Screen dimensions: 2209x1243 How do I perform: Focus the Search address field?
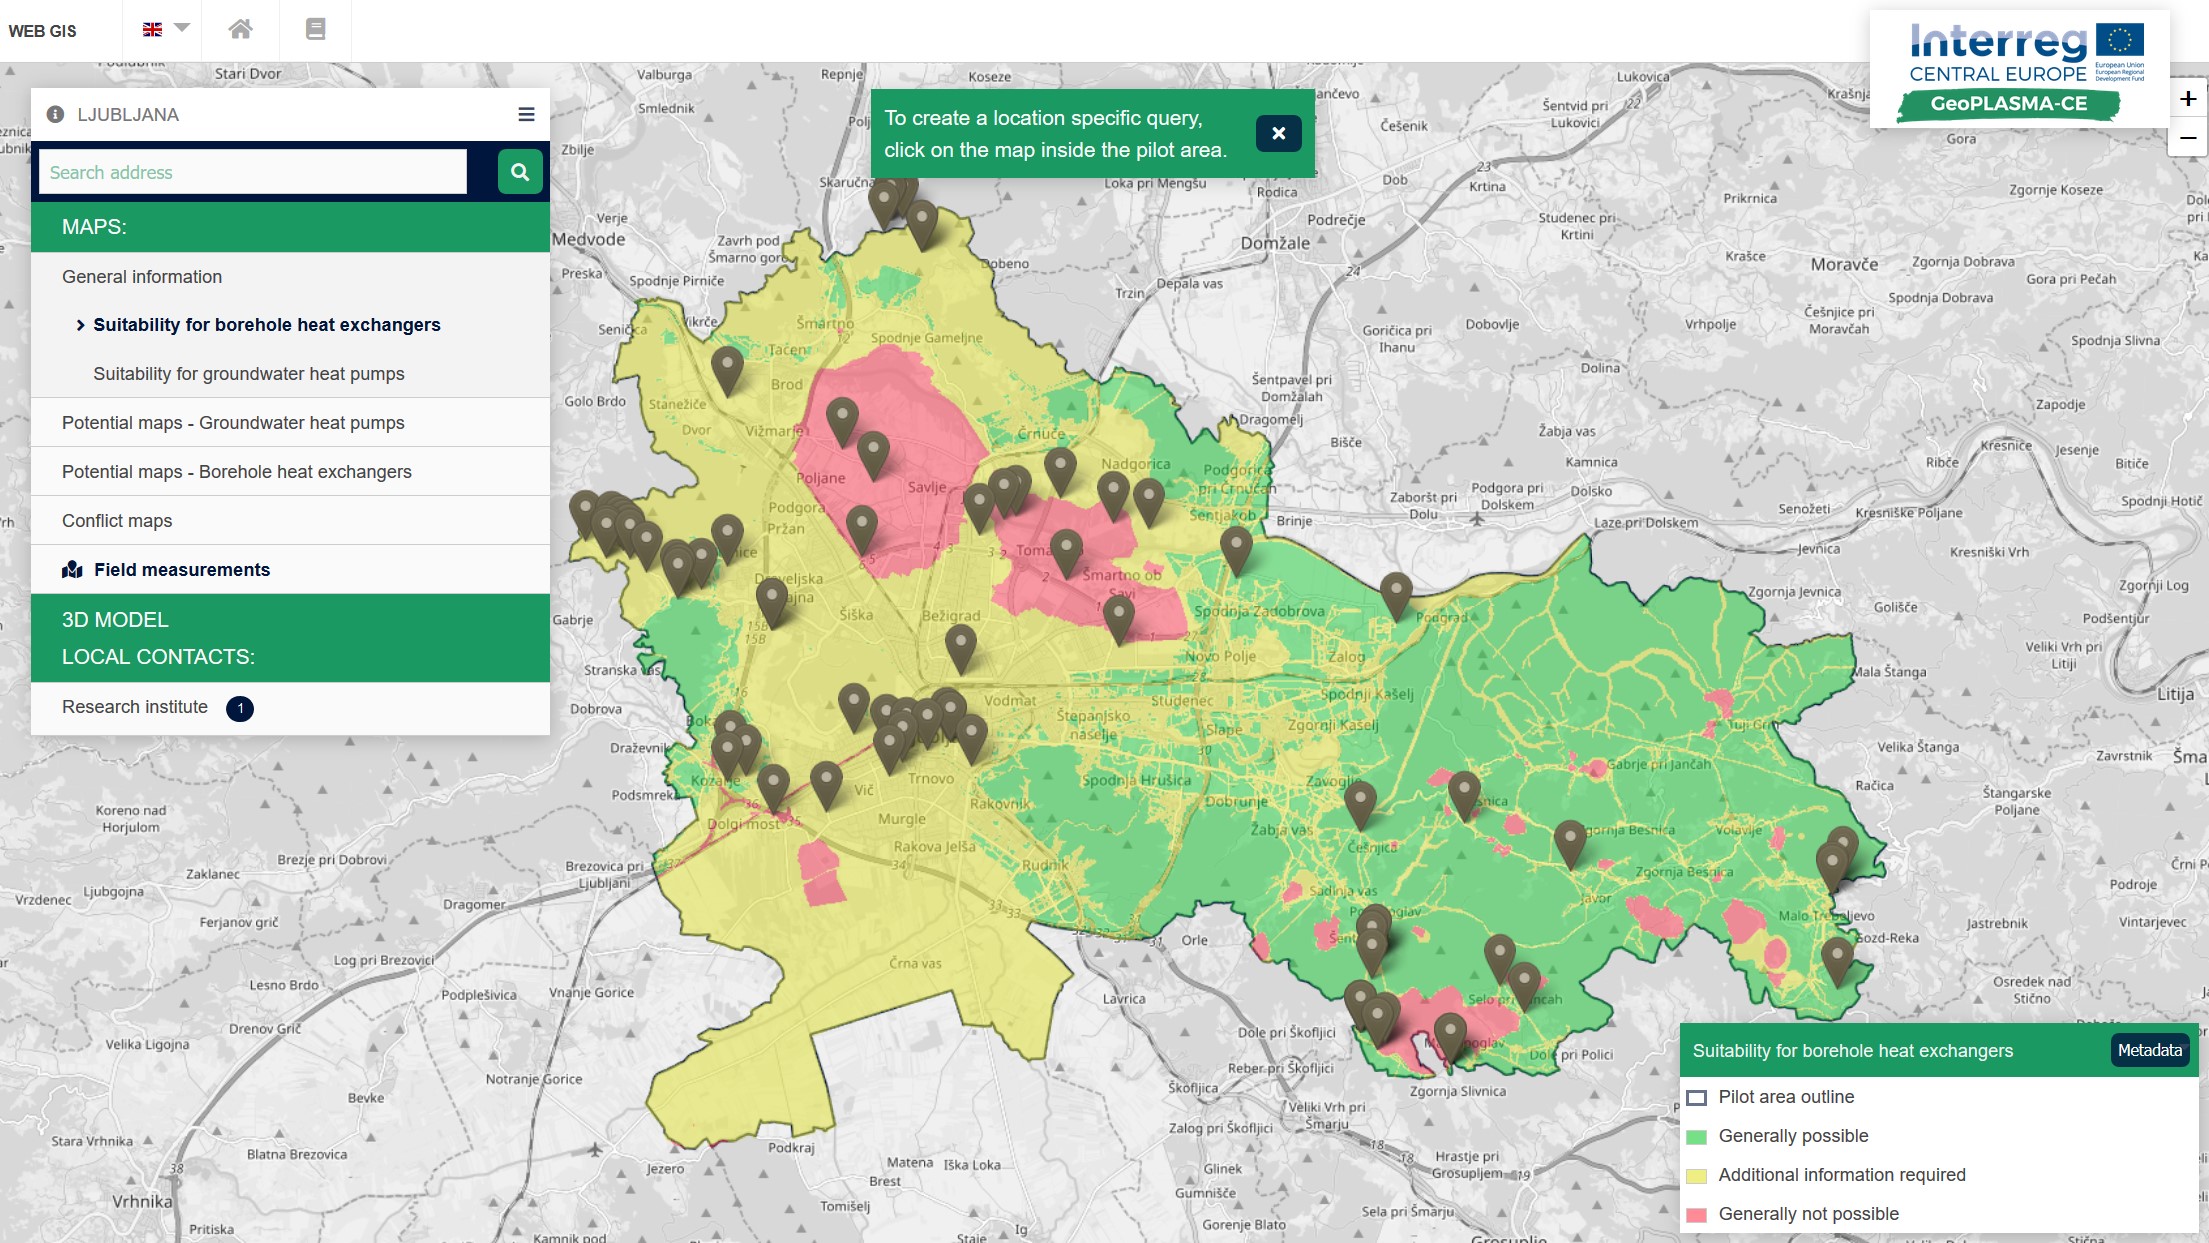[x=252, y=172]
